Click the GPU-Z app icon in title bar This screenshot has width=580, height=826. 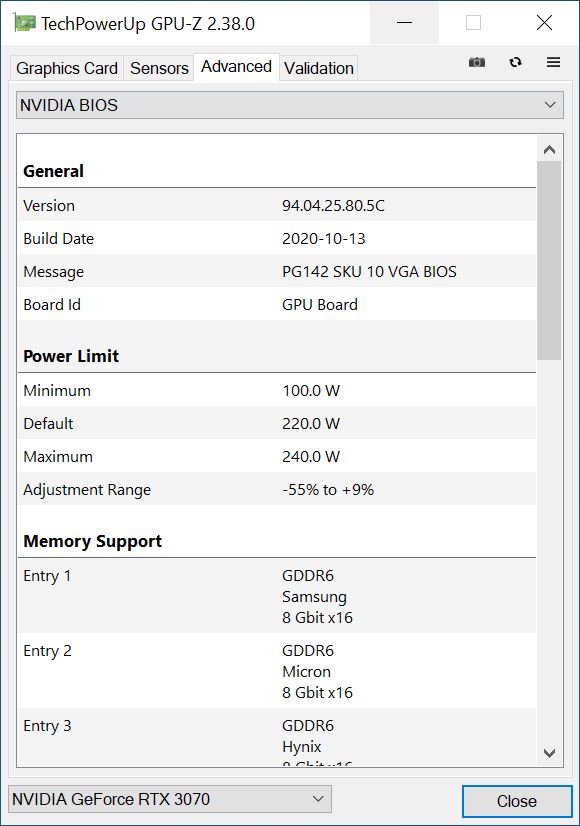(24, 23)
